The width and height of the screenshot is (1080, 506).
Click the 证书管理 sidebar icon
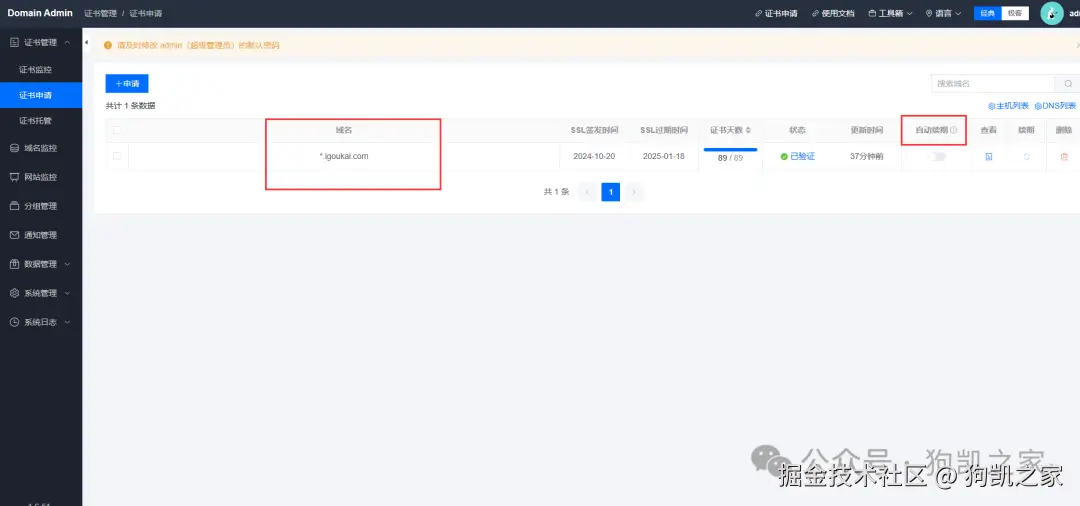14,43
